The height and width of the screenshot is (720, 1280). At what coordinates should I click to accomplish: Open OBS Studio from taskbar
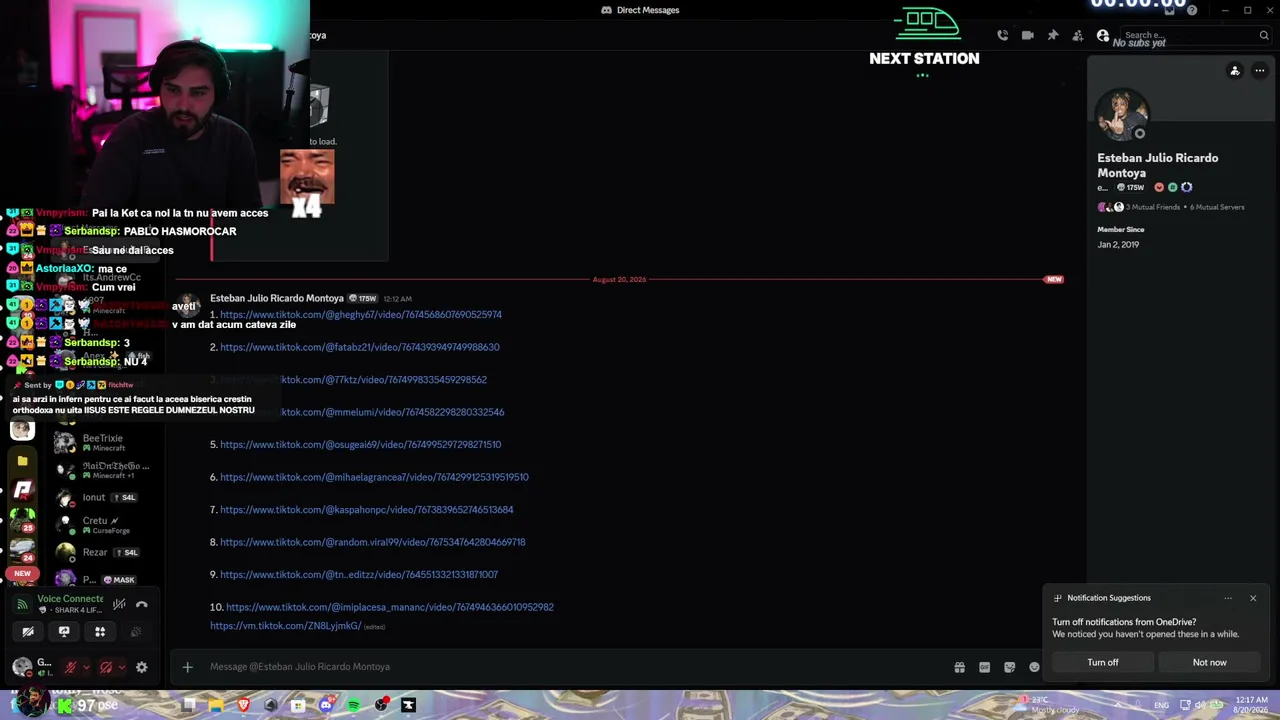tap(381, 705)
